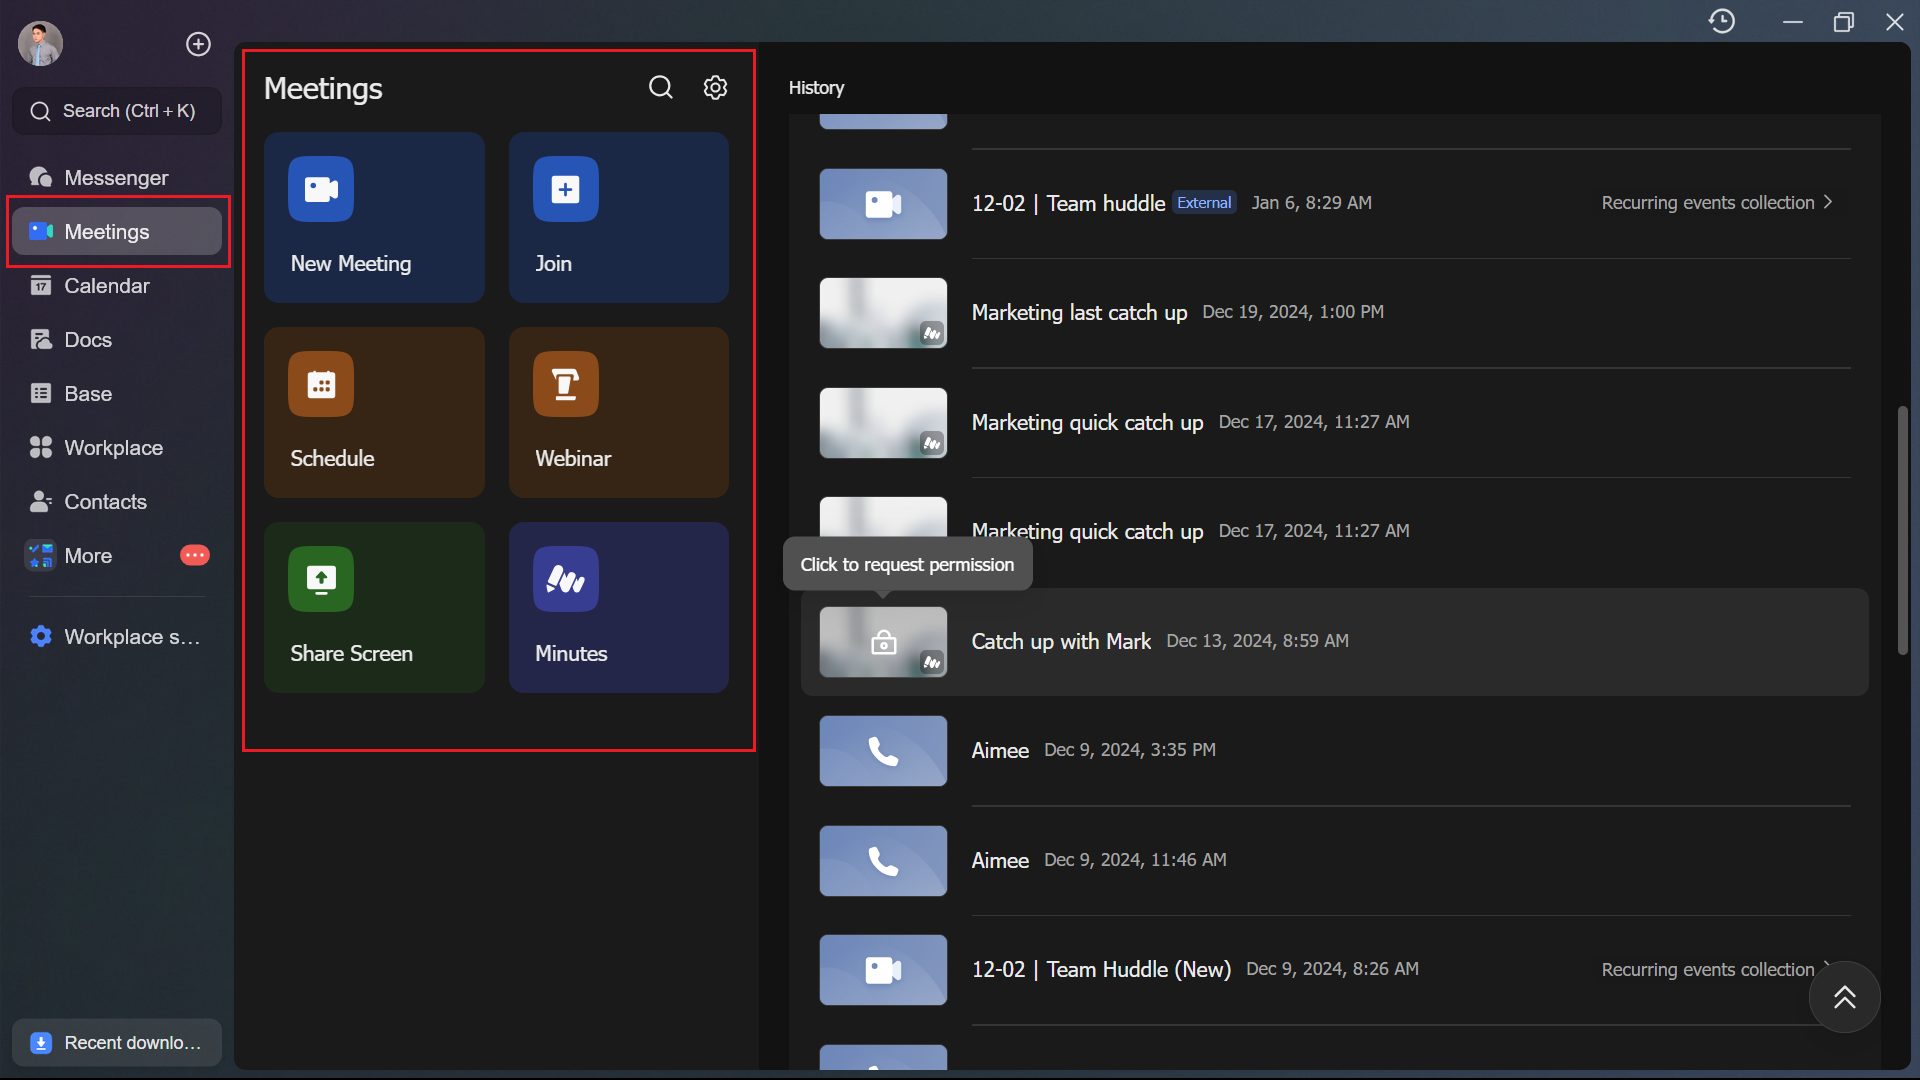Click the Join meeting card
Viewport: 1920px width, 1080px height.
619,217
